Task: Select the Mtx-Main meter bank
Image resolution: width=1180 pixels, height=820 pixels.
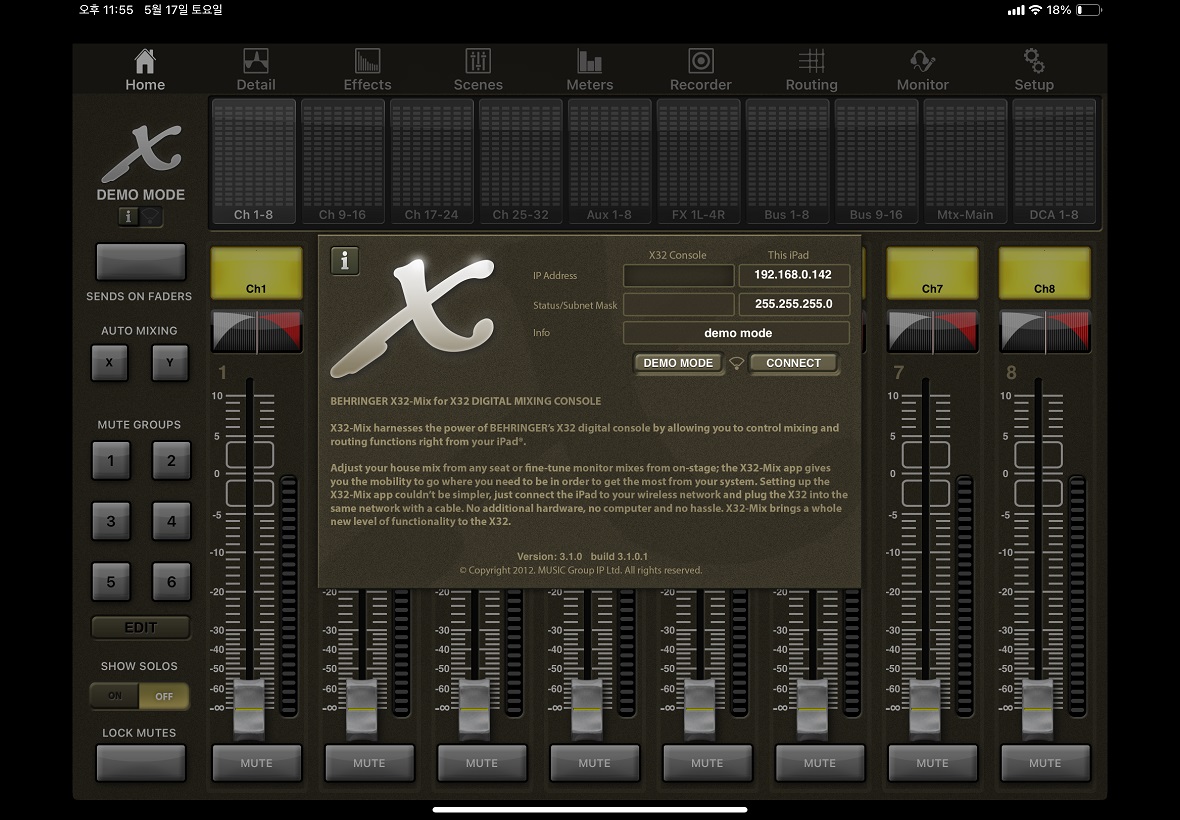Action: (x=965, y=162)
